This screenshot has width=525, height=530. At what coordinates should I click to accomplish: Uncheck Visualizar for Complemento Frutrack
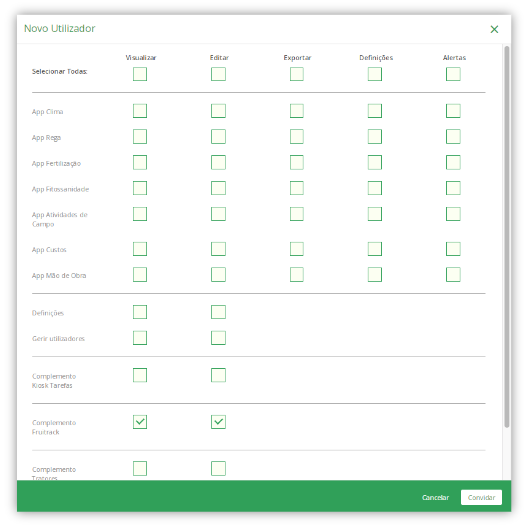140,422
